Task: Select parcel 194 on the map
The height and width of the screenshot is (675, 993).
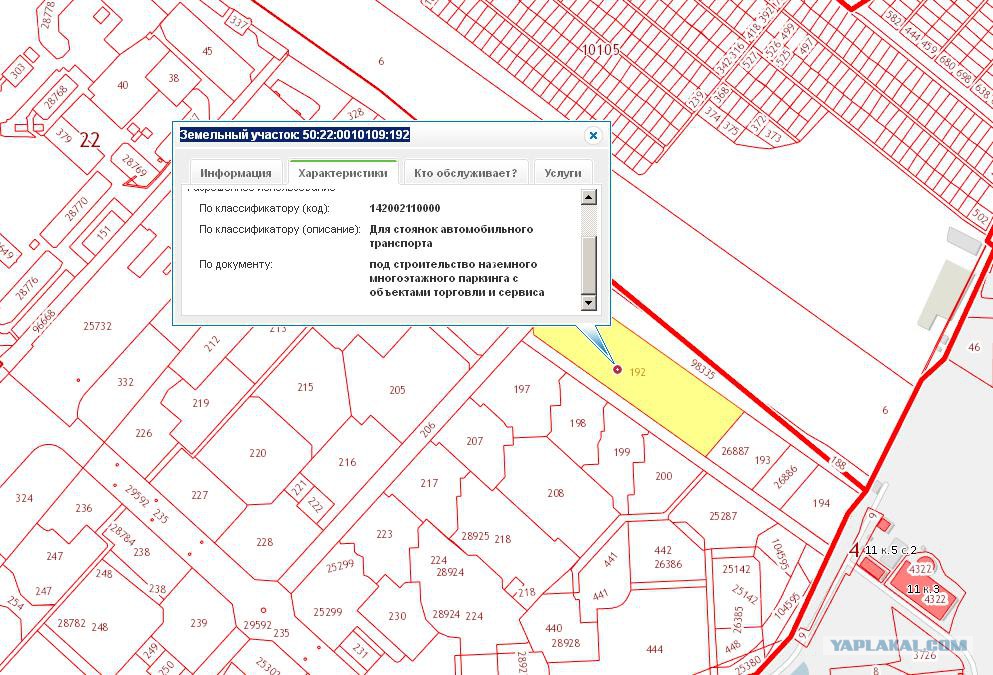Action: coord(821,503)
